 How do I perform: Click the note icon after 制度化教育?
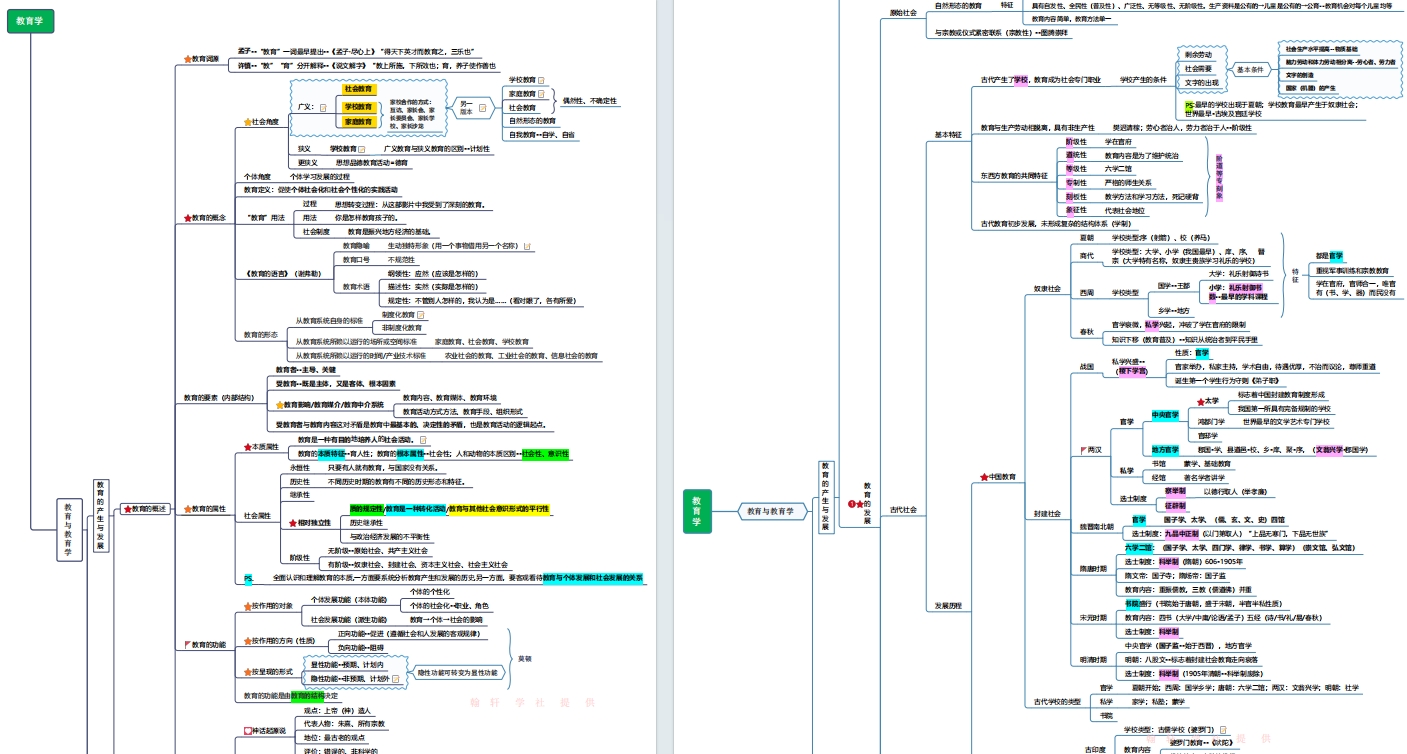point(421,314)
